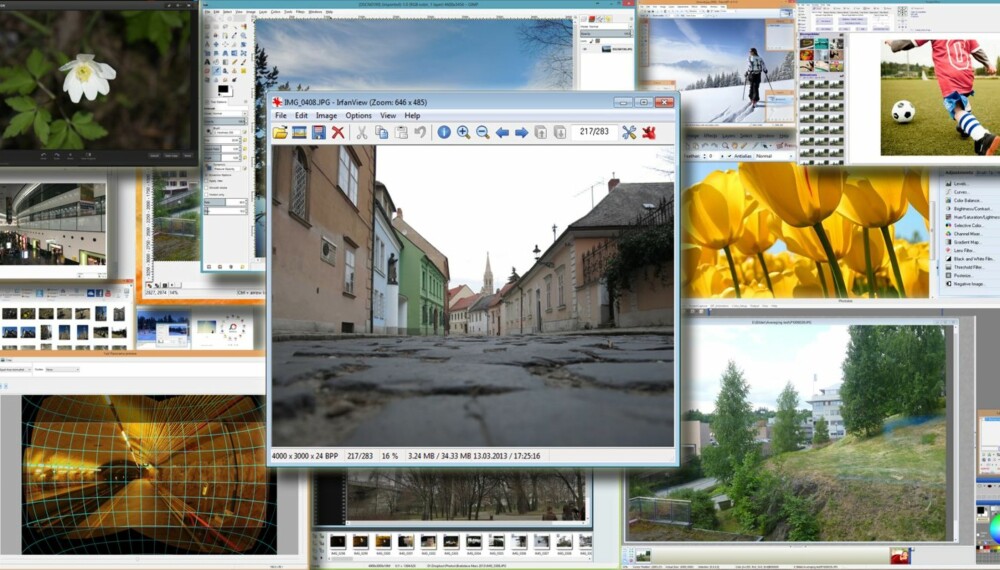Click the previous page icon in IrfanView toolbar
Image resolution: width=1000 pixels, height=570 pixels.
[540, 133]
